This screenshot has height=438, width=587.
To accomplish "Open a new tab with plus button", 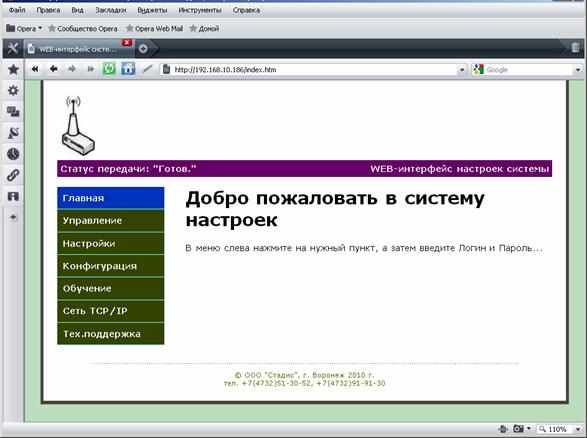I will (x=143, y=49).
